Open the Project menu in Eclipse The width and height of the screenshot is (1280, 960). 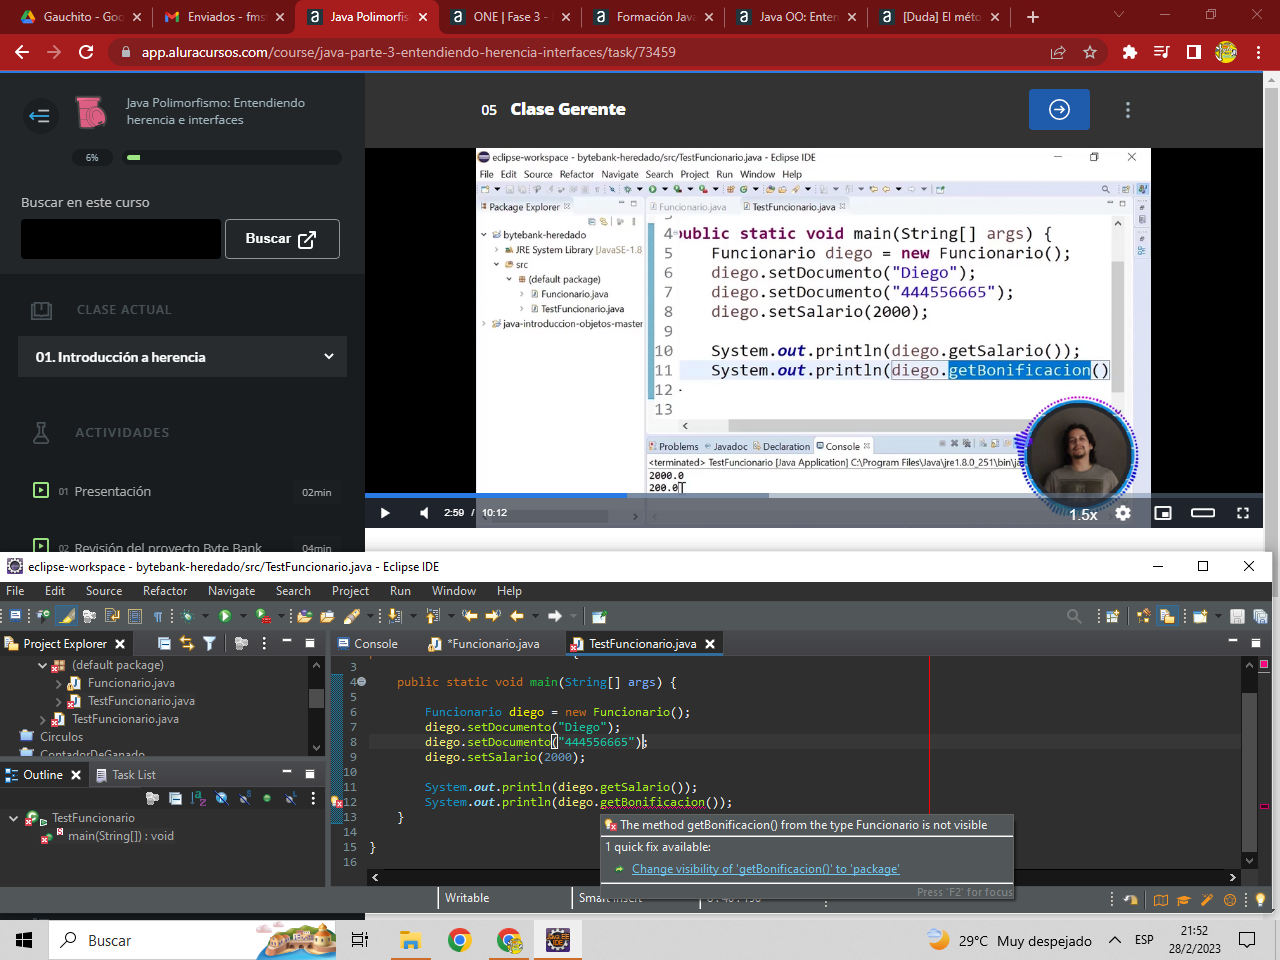click(350, 591)
